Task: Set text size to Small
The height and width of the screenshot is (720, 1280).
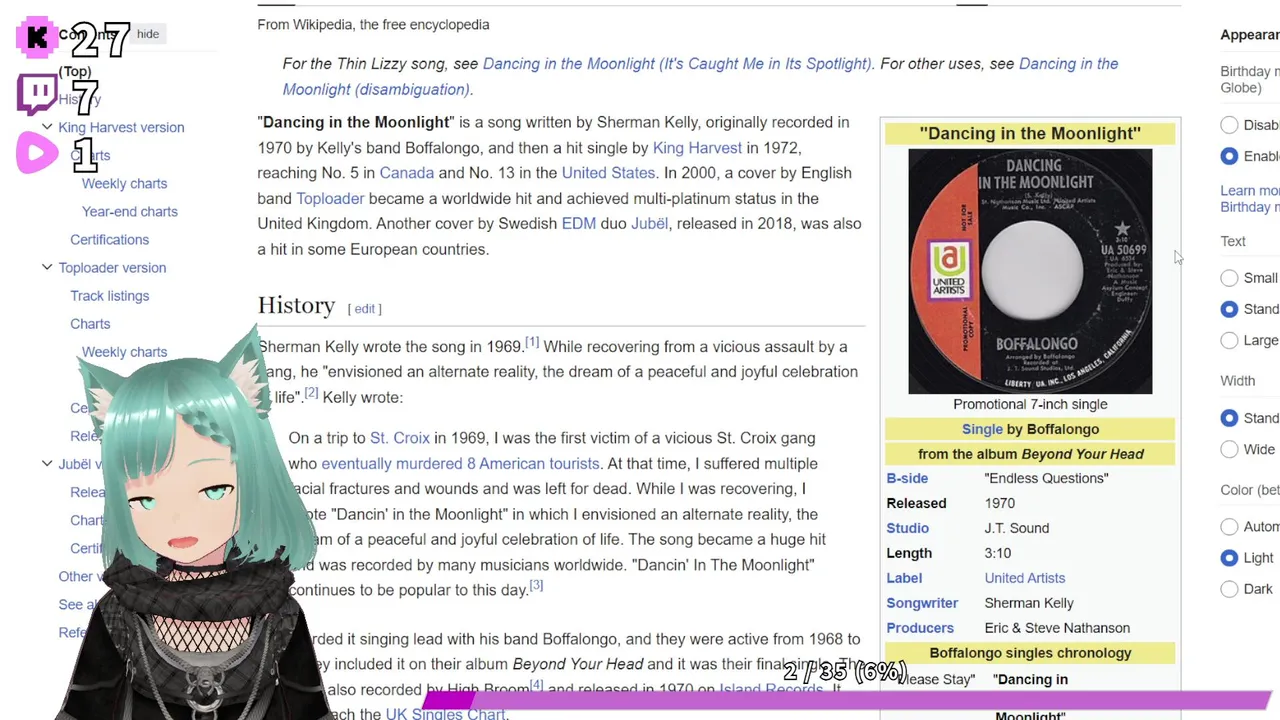Action: click(1229, 278)
